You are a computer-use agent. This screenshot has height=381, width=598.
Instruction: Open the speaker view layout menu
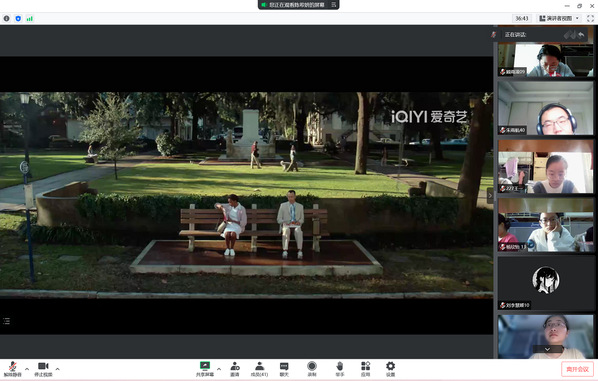click(x=559, y=18)
